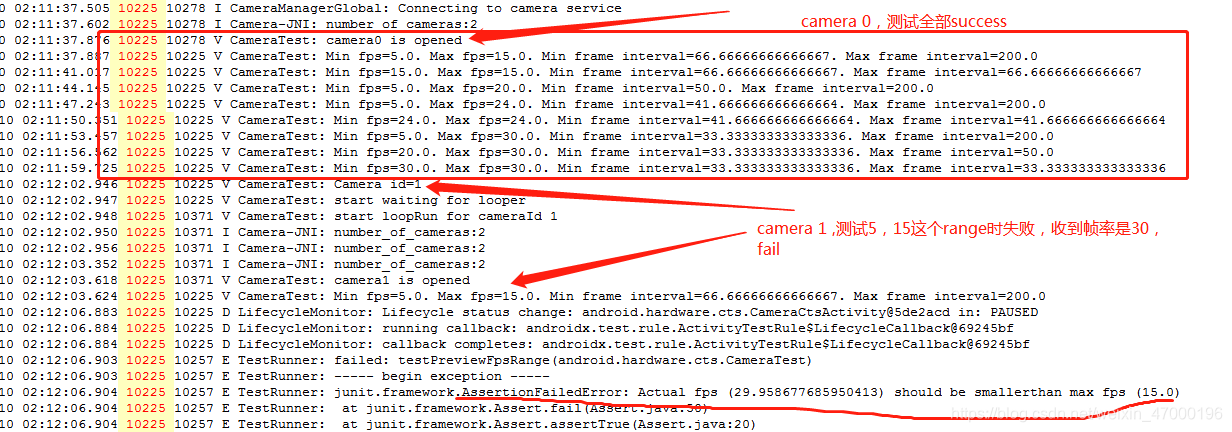Select the AssertionFailedError log line

590,392
